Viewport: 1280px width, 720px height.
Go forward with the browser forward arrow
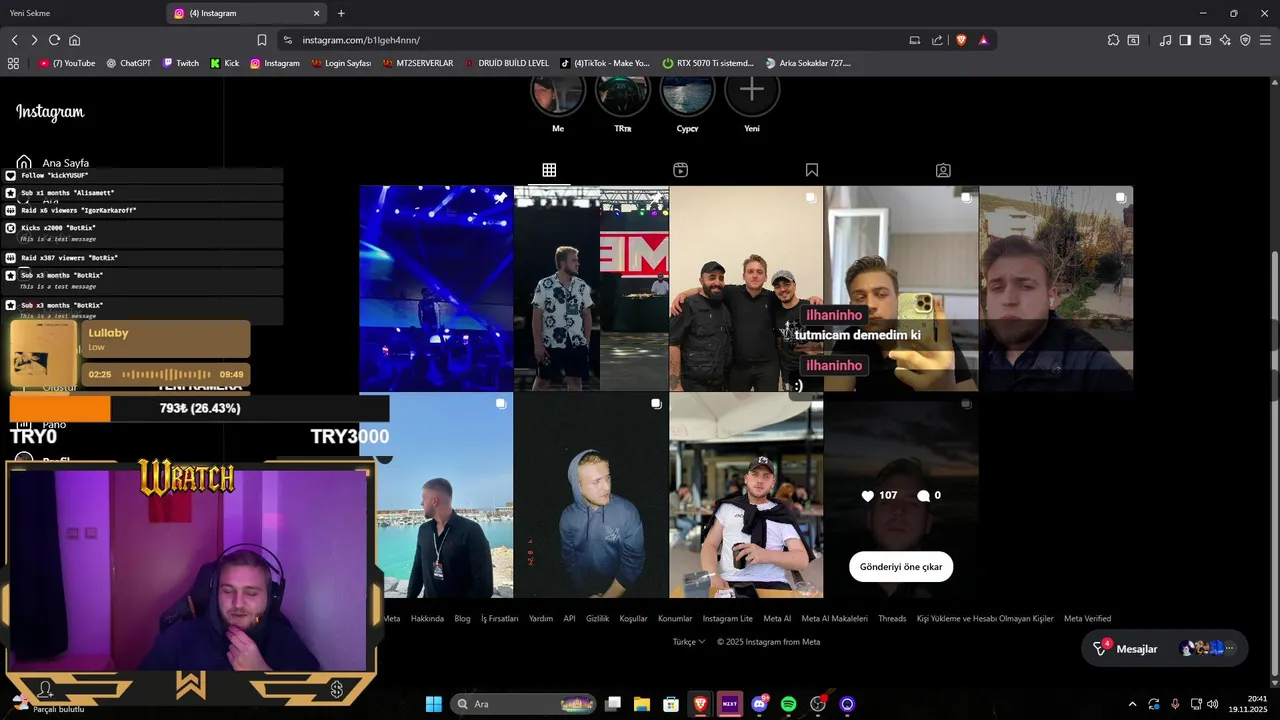click(34, 40)
